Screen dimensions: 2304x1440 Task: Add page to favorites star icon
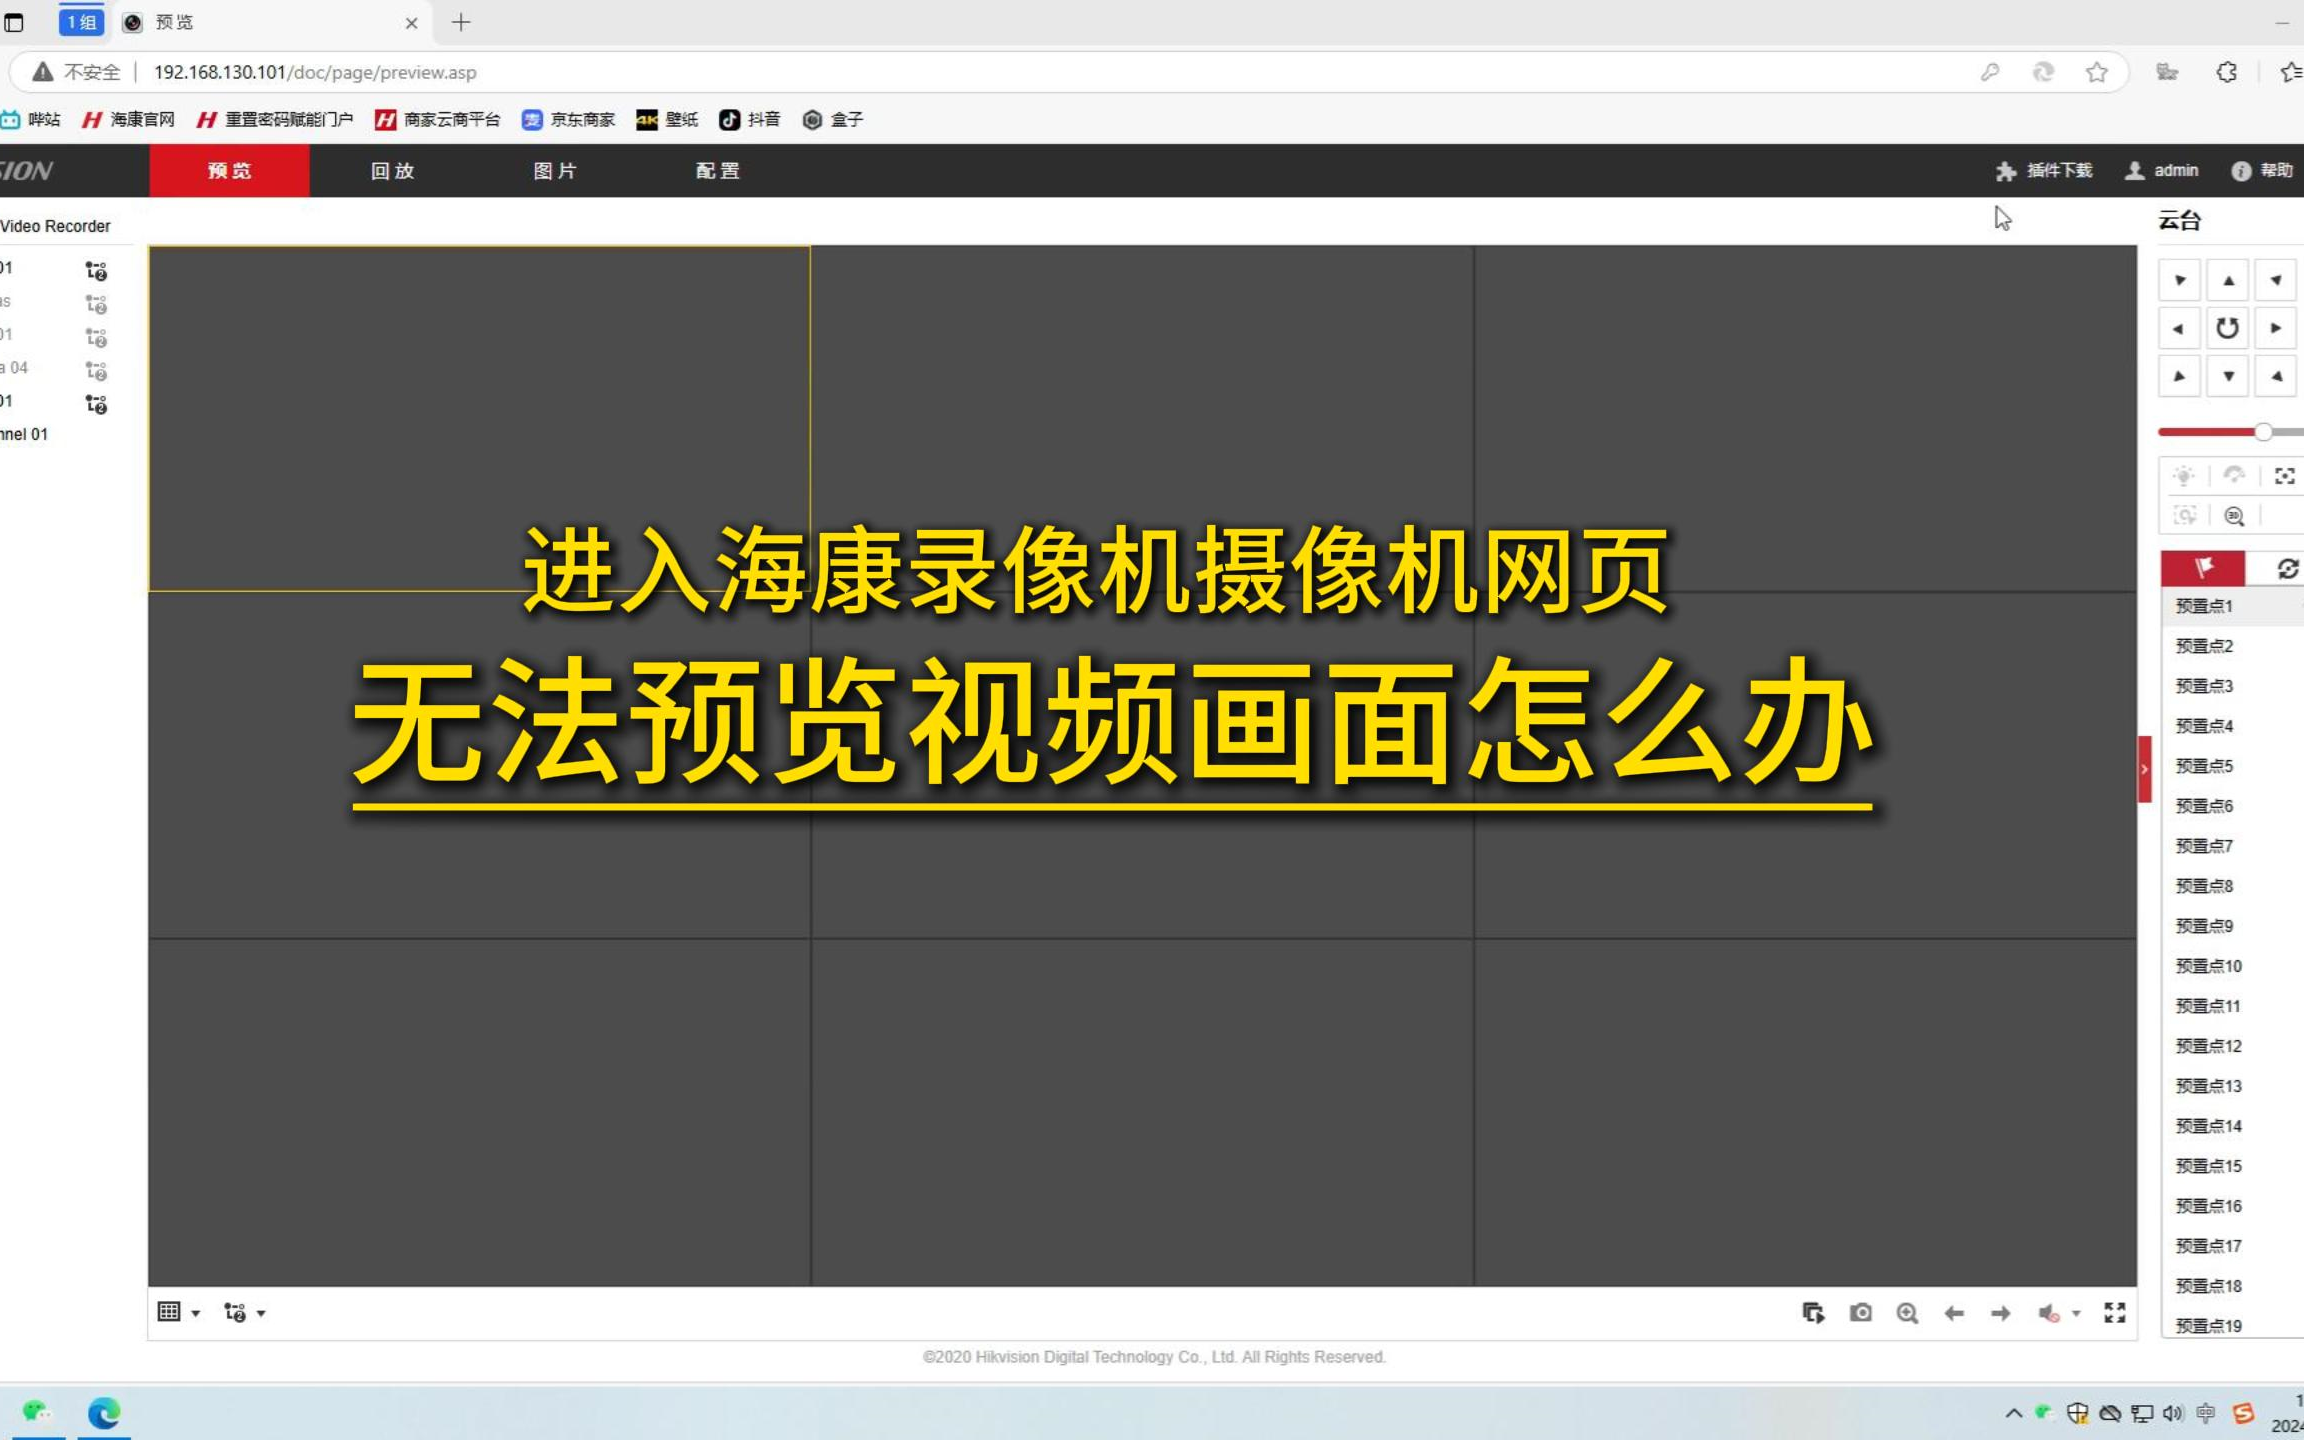click(2097, 73)
